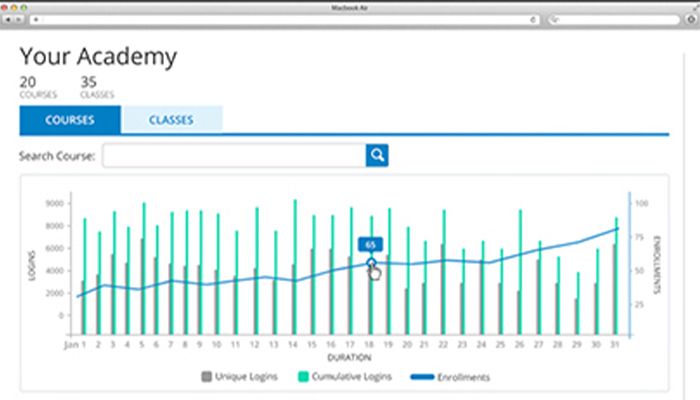Click the browser address bar
The image size is (700, 400).
coord(284,20)
